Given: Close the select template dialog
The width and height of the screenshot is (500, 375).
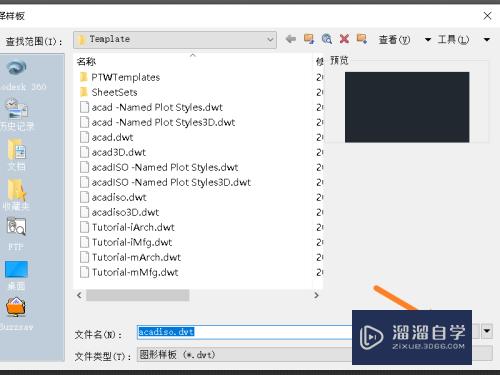Looking at the screenshot, I should (x=487, y=16).
